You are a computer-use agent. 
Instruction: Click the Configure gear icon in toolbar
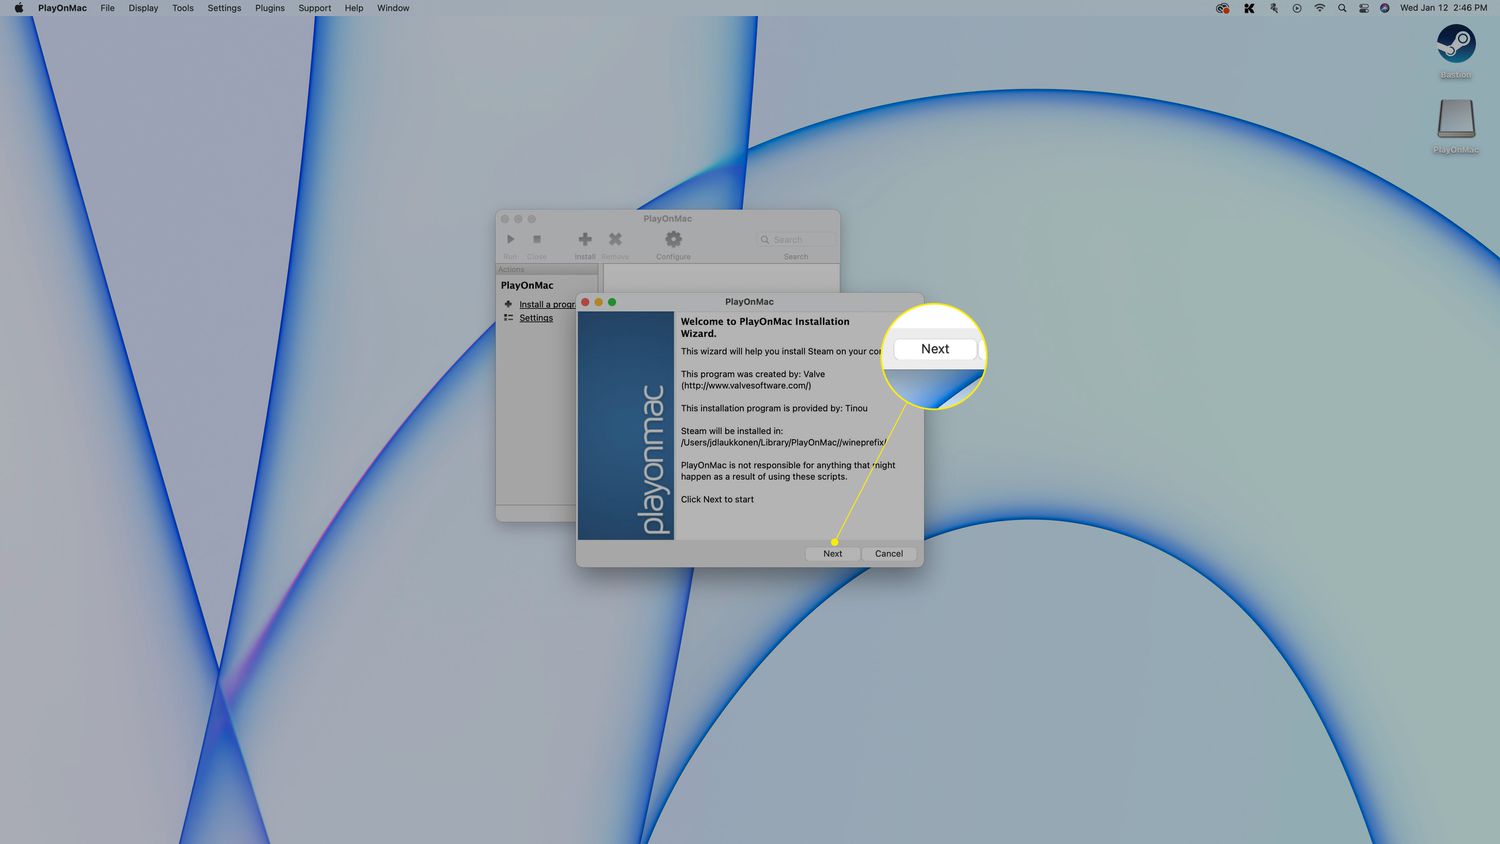point(673,240)
